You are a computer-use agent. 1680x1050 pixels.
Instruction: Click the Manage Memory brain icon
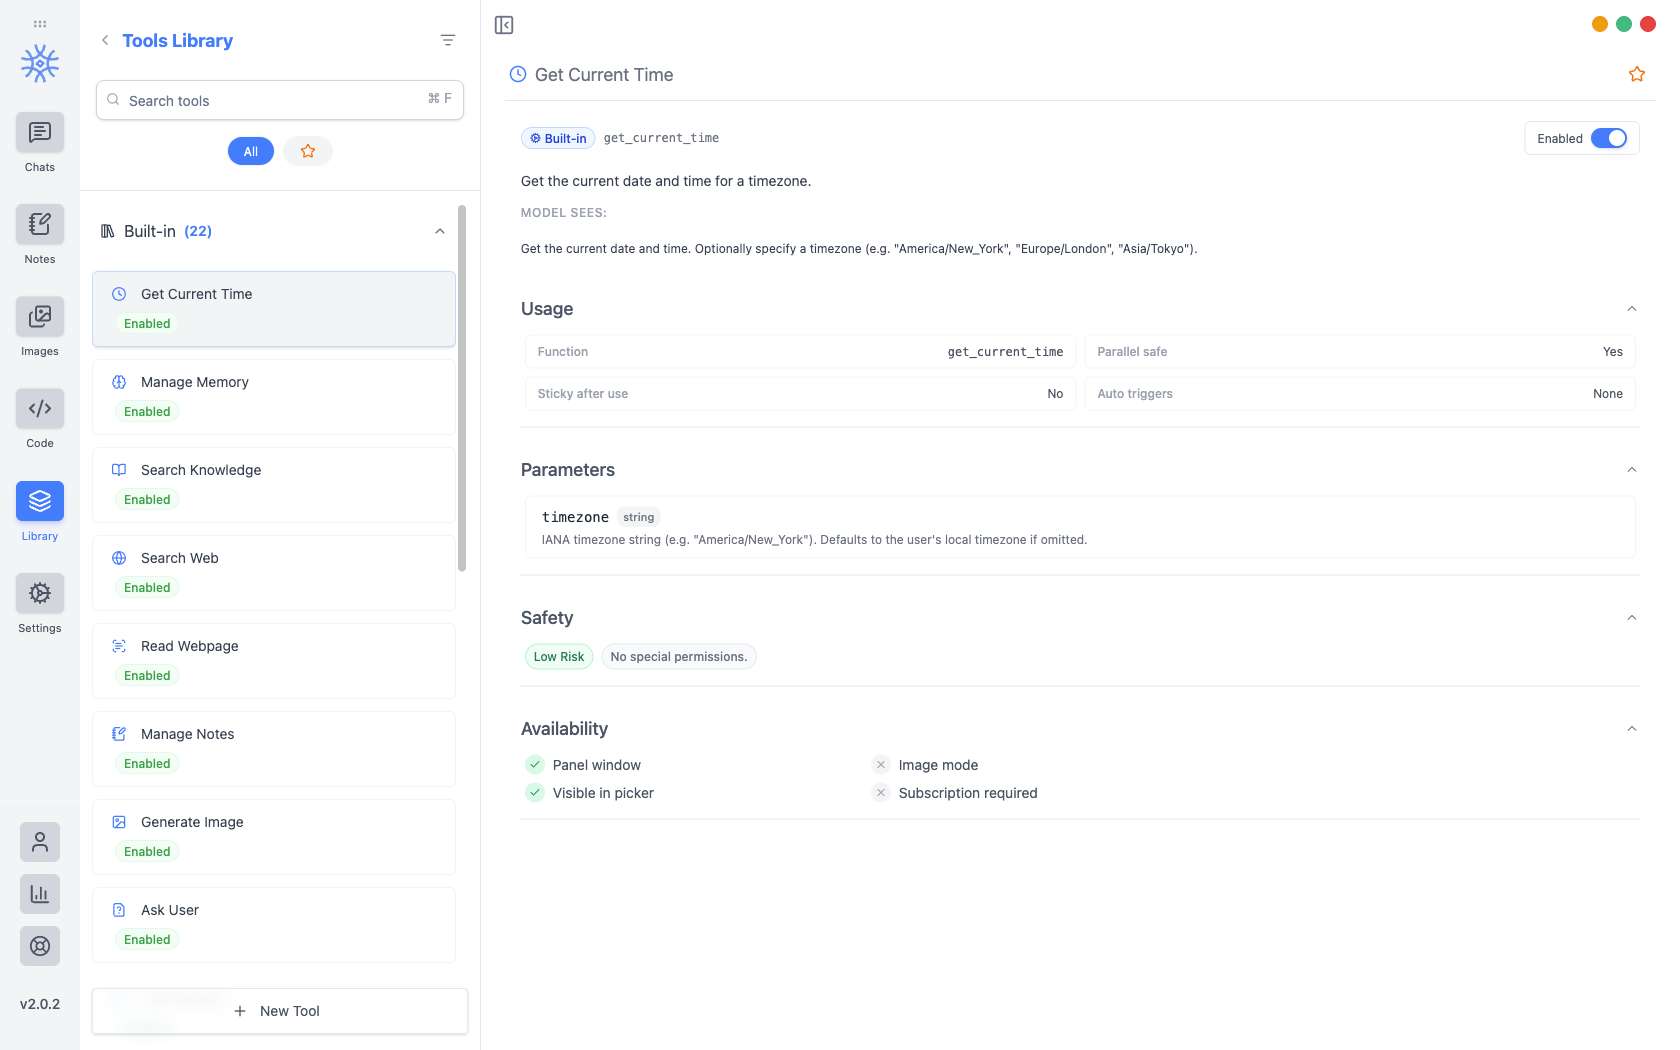pyautogui.click(x=119, y=382)
